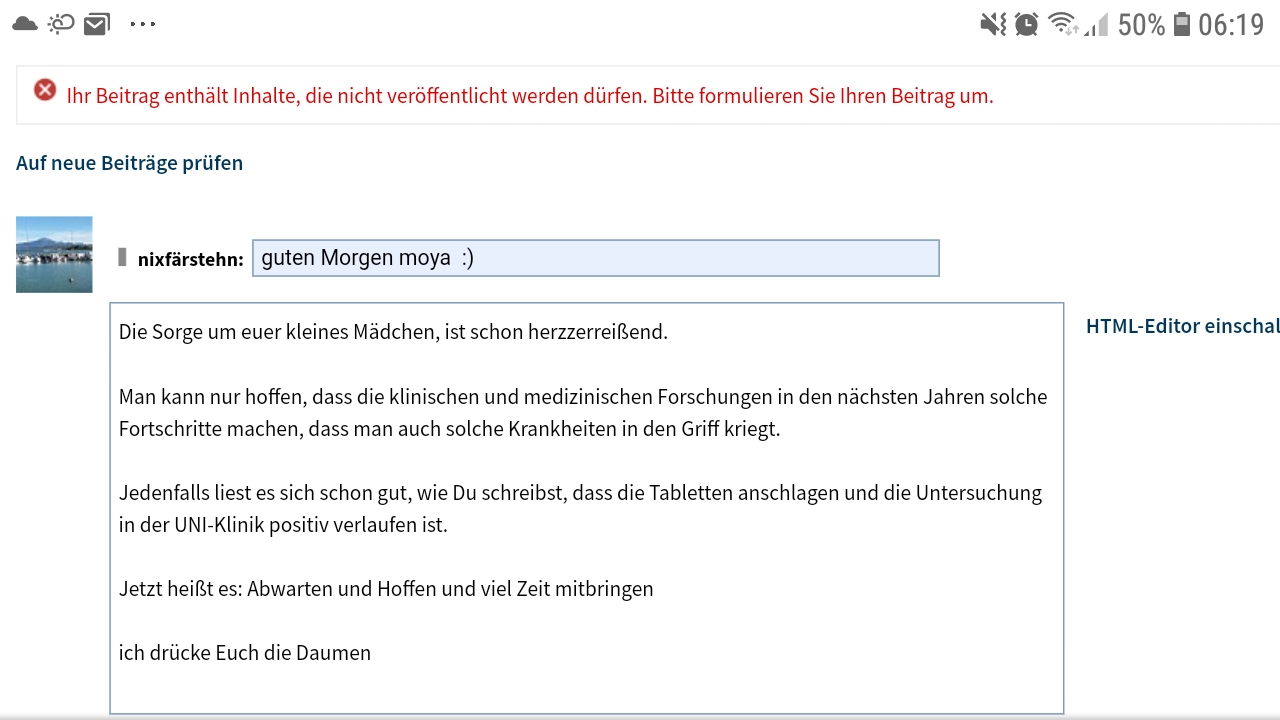Tap the cloud icon in status bar
Image resolution: width=1280 pixels, height=720 pixels.
[x=25, y=23]
